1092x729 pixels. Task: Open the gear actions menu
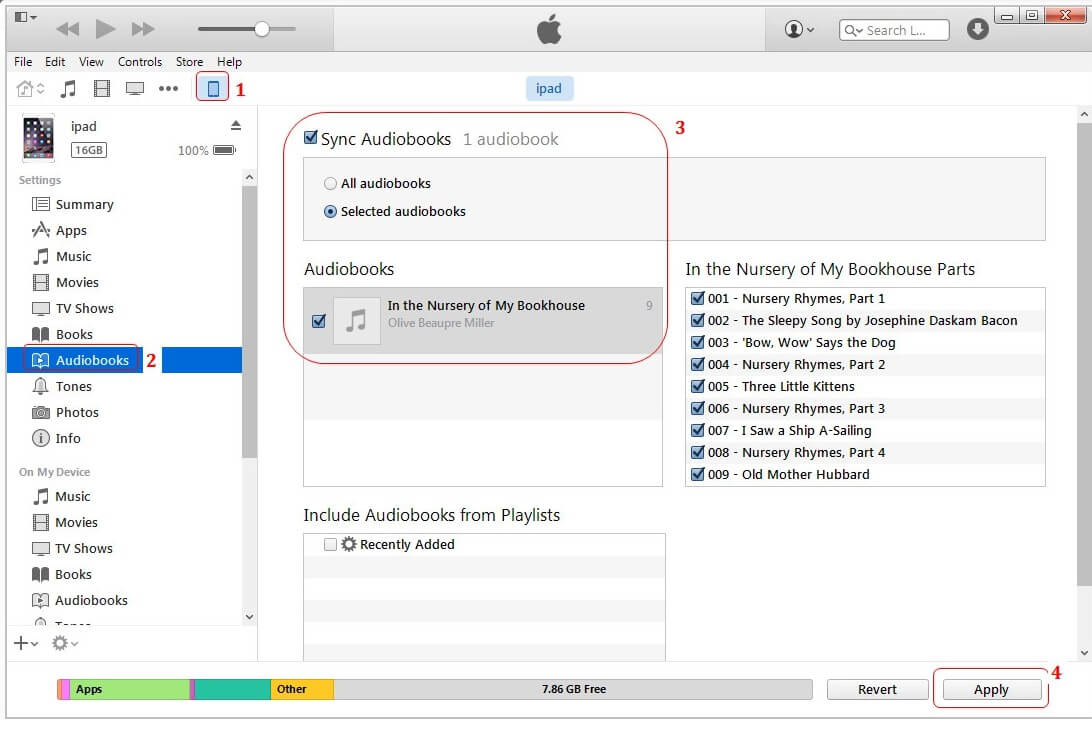(x=65, y=643)
